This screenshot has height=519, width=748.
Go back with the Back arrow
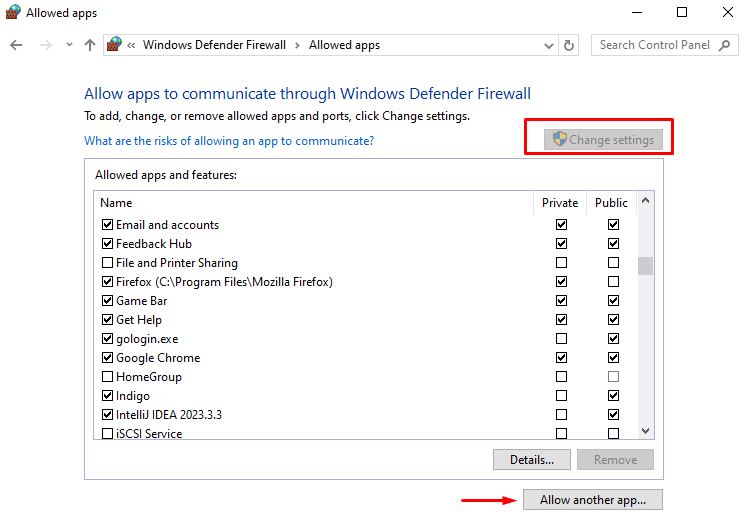(16, 45)
